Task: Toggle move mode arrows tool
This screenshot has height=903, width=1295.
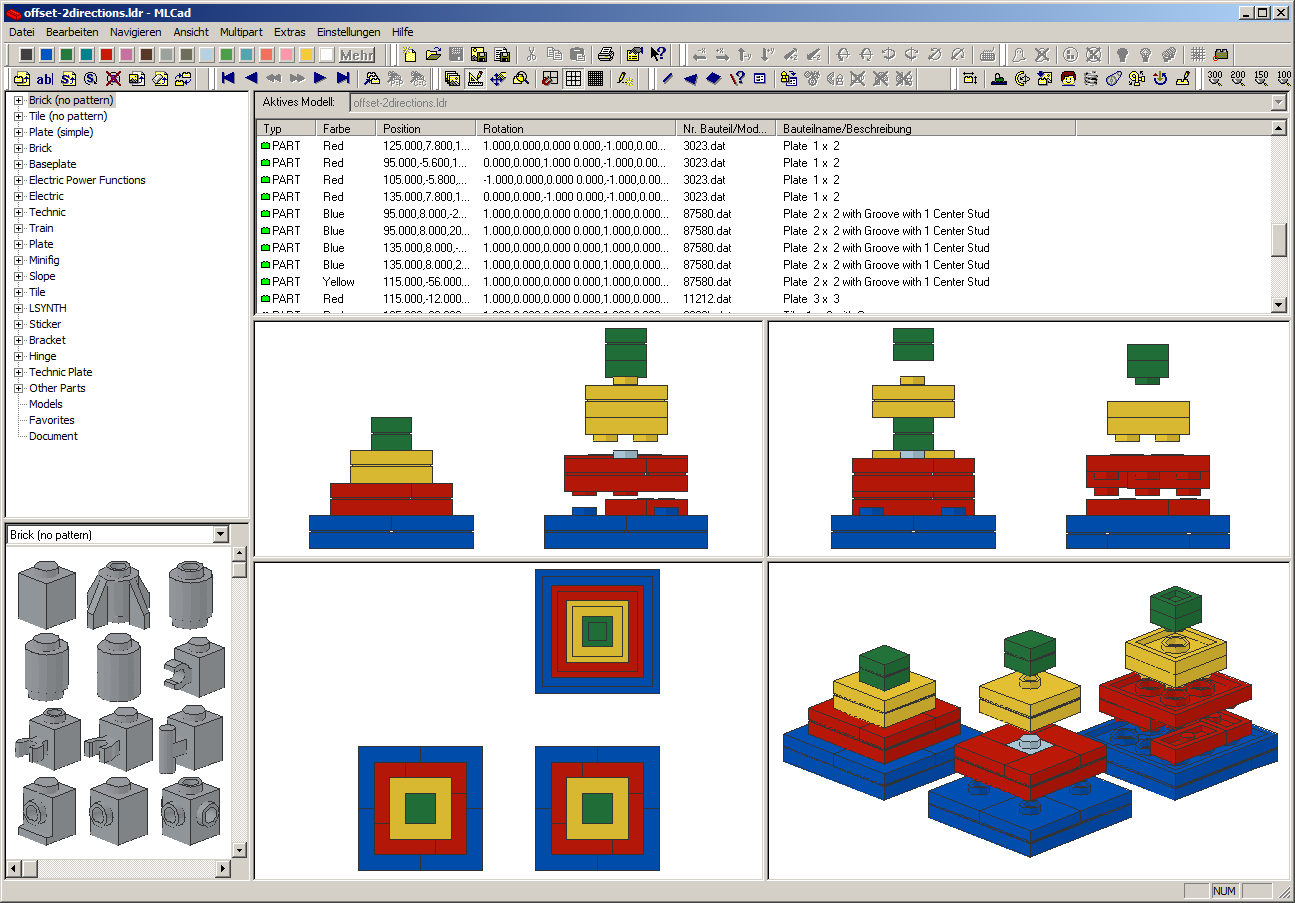Action: coord(498,78)
